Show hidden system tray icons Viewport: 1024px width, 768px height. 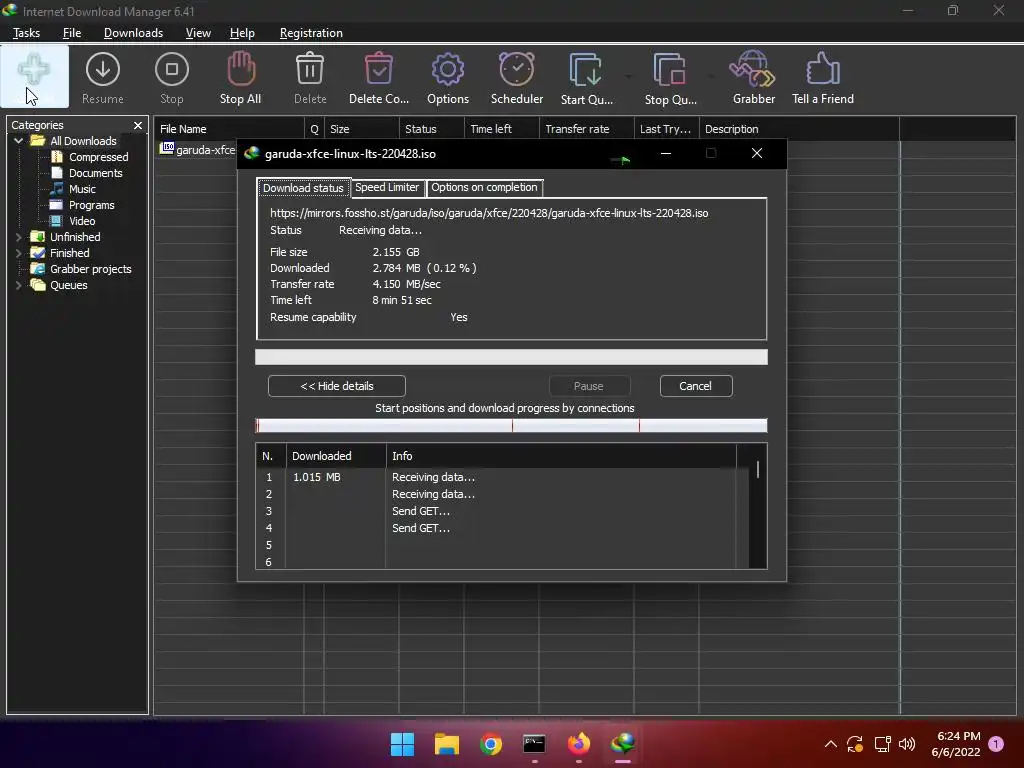pos(831,744)
